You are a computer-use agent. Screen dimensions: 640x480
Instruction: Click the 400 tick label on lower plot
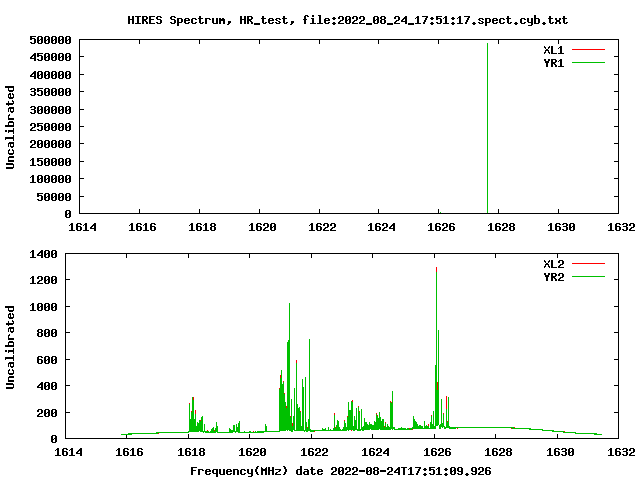tap(47, 386)
